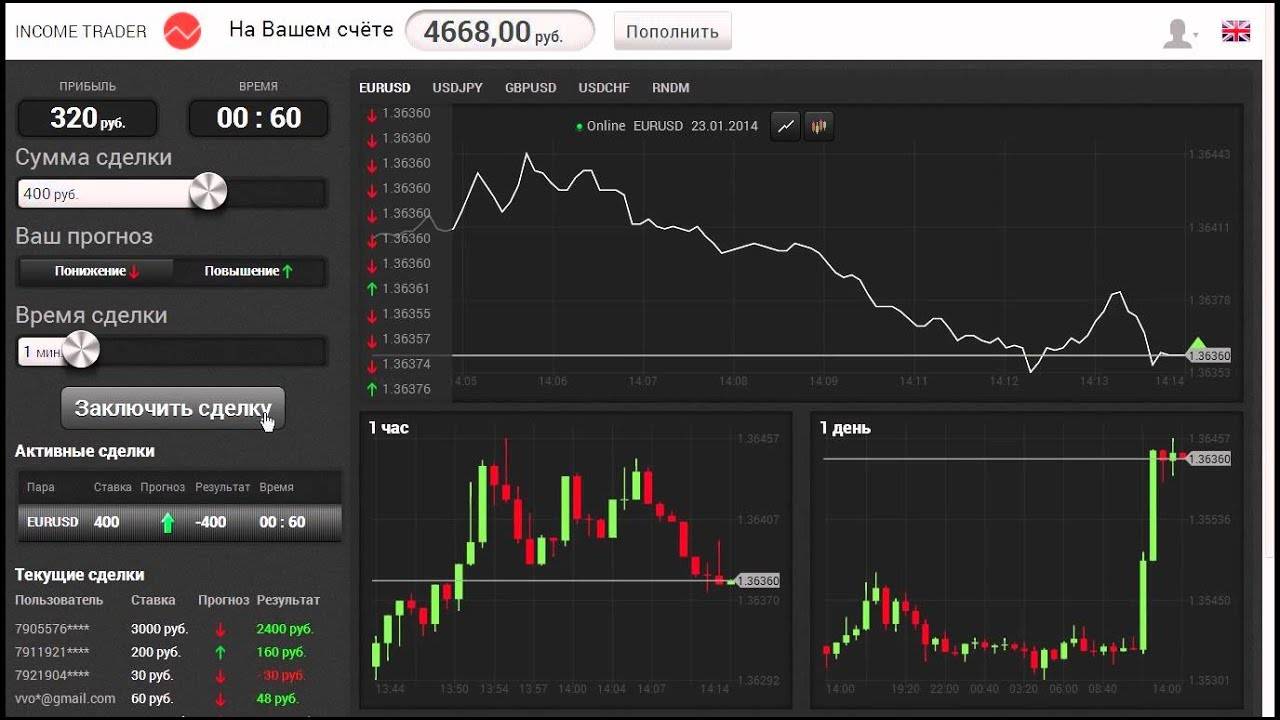Click the "1 день" chart title
The image size is (1280, 720).
click(845, 428)
